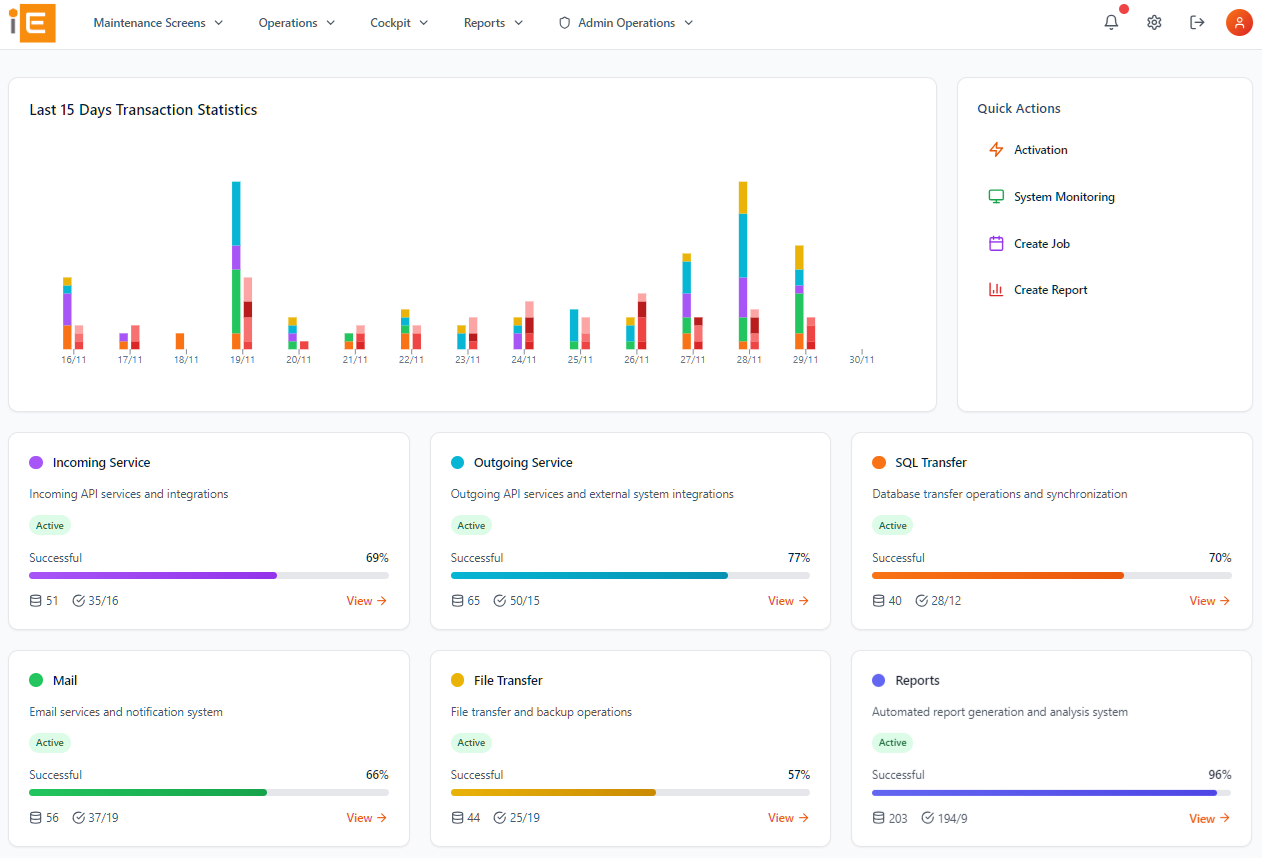Expand the Maintenance Screens dropdown
Image resolution: width=1262 pixels, height=858 pixels.
pos(157,22)
